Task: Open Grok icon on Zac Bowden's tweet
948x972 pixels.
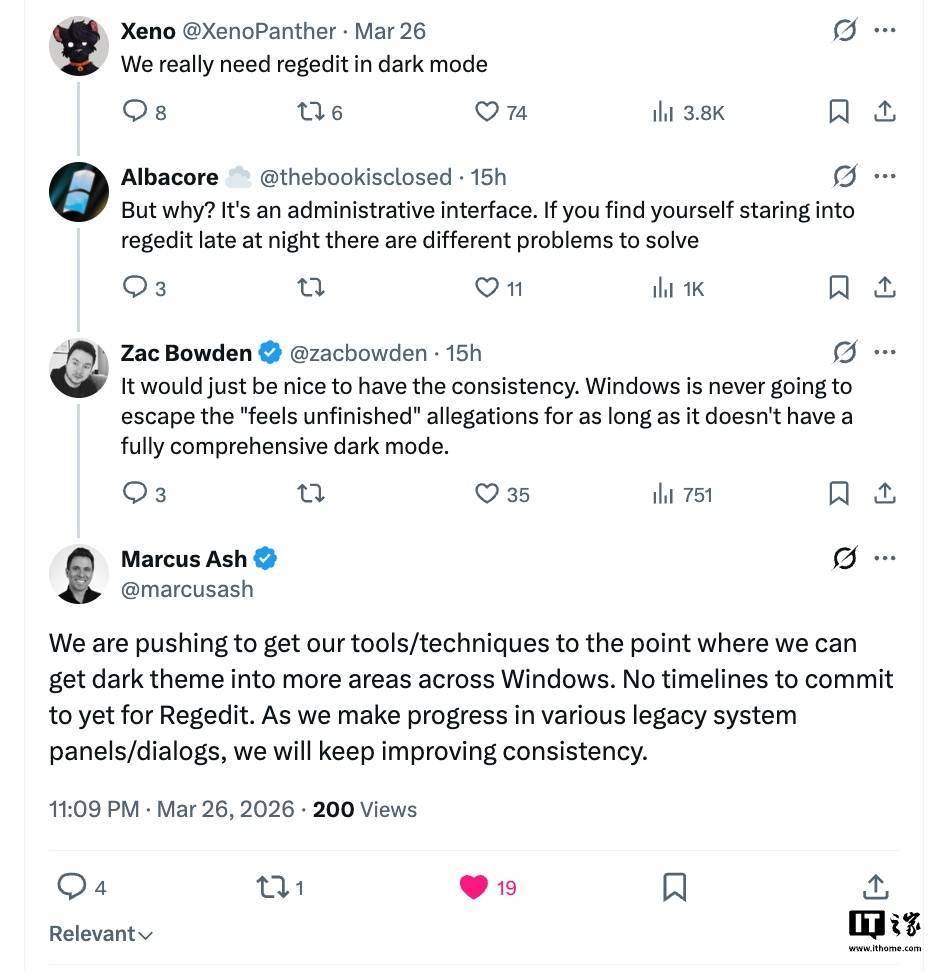Action: tap(845, 352)
